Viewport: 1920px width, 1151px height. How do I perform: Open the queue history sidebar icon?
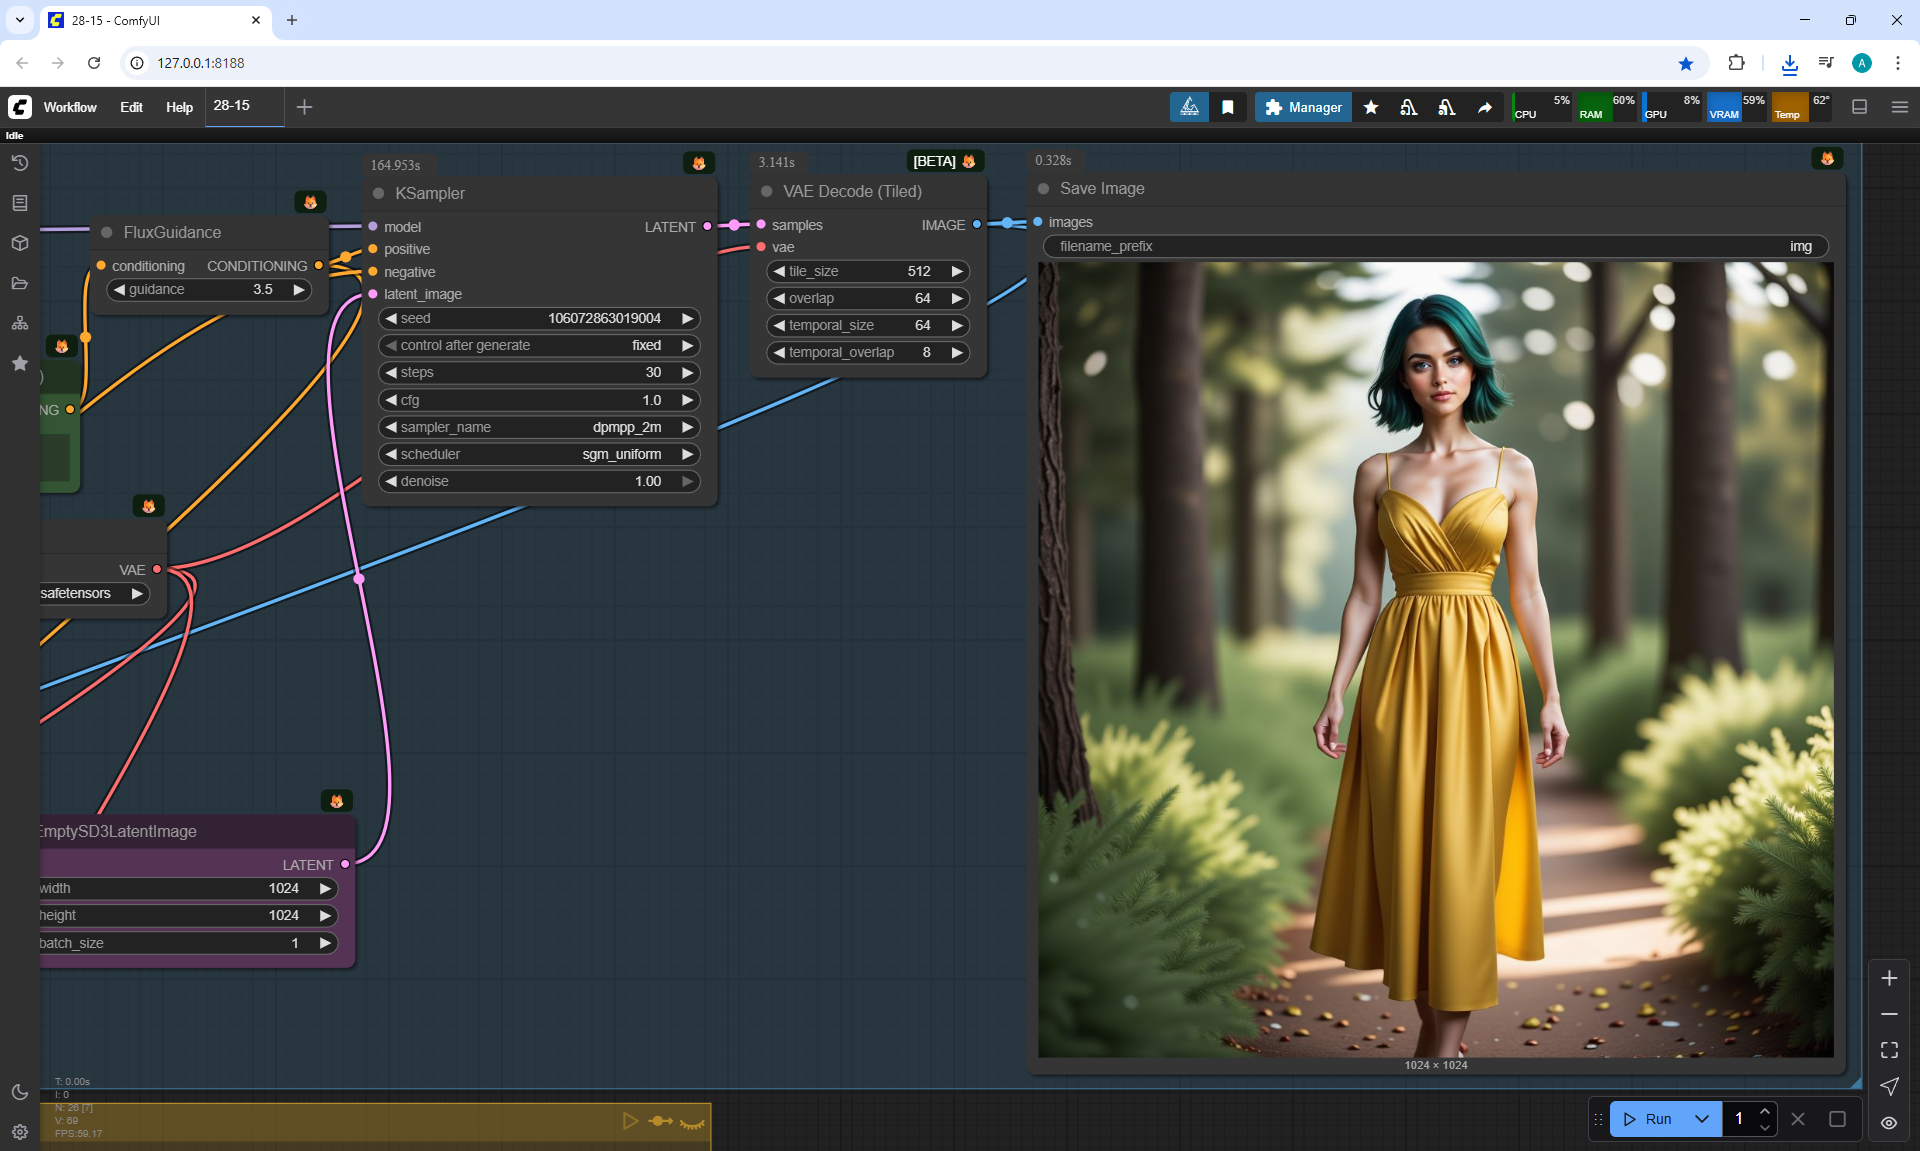[19, 163]
